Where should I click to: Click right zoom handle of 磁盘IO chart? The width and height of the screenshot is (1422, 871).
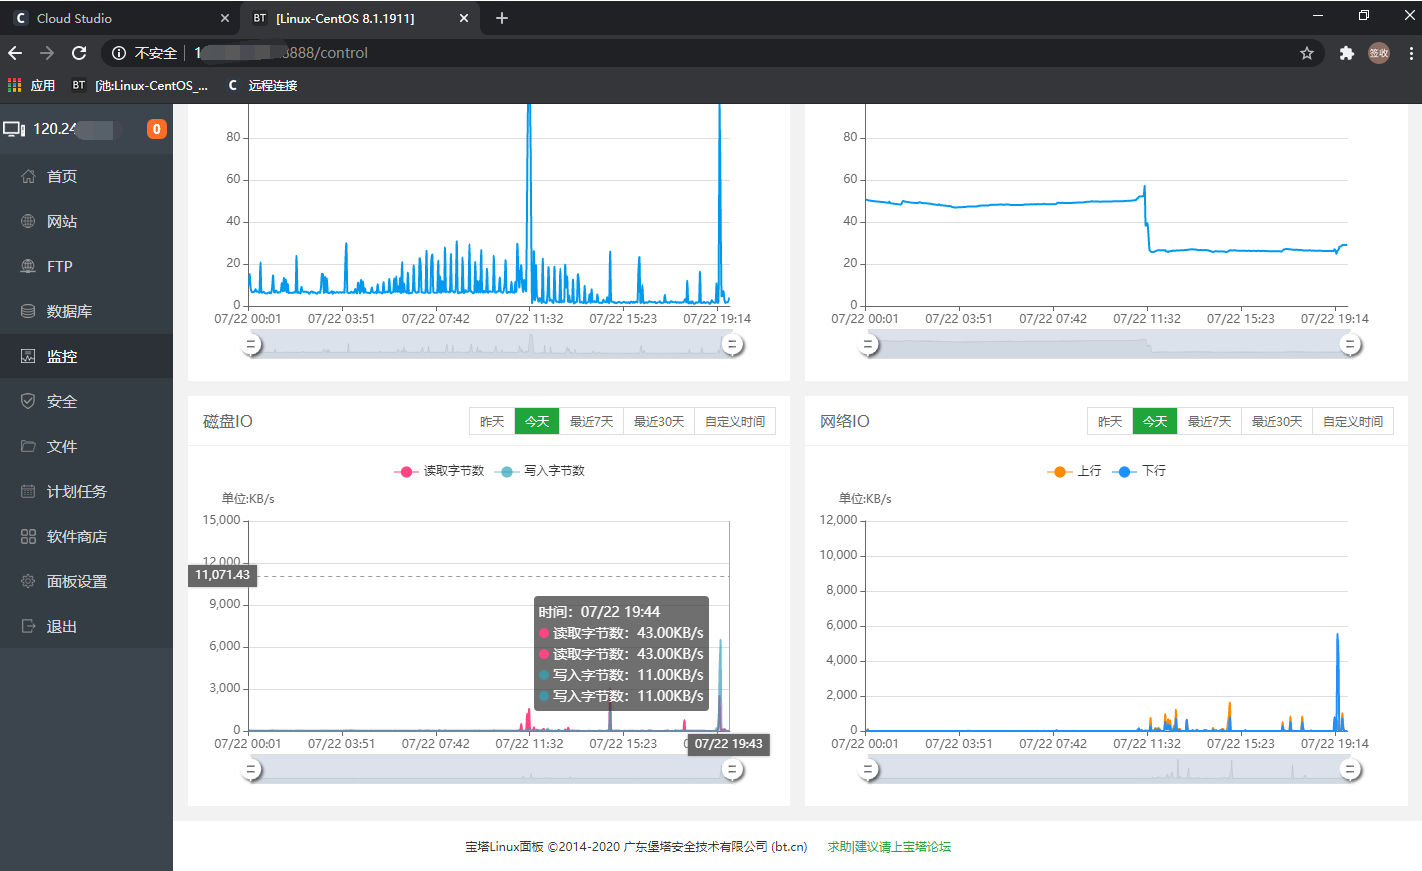coord(733,770)
